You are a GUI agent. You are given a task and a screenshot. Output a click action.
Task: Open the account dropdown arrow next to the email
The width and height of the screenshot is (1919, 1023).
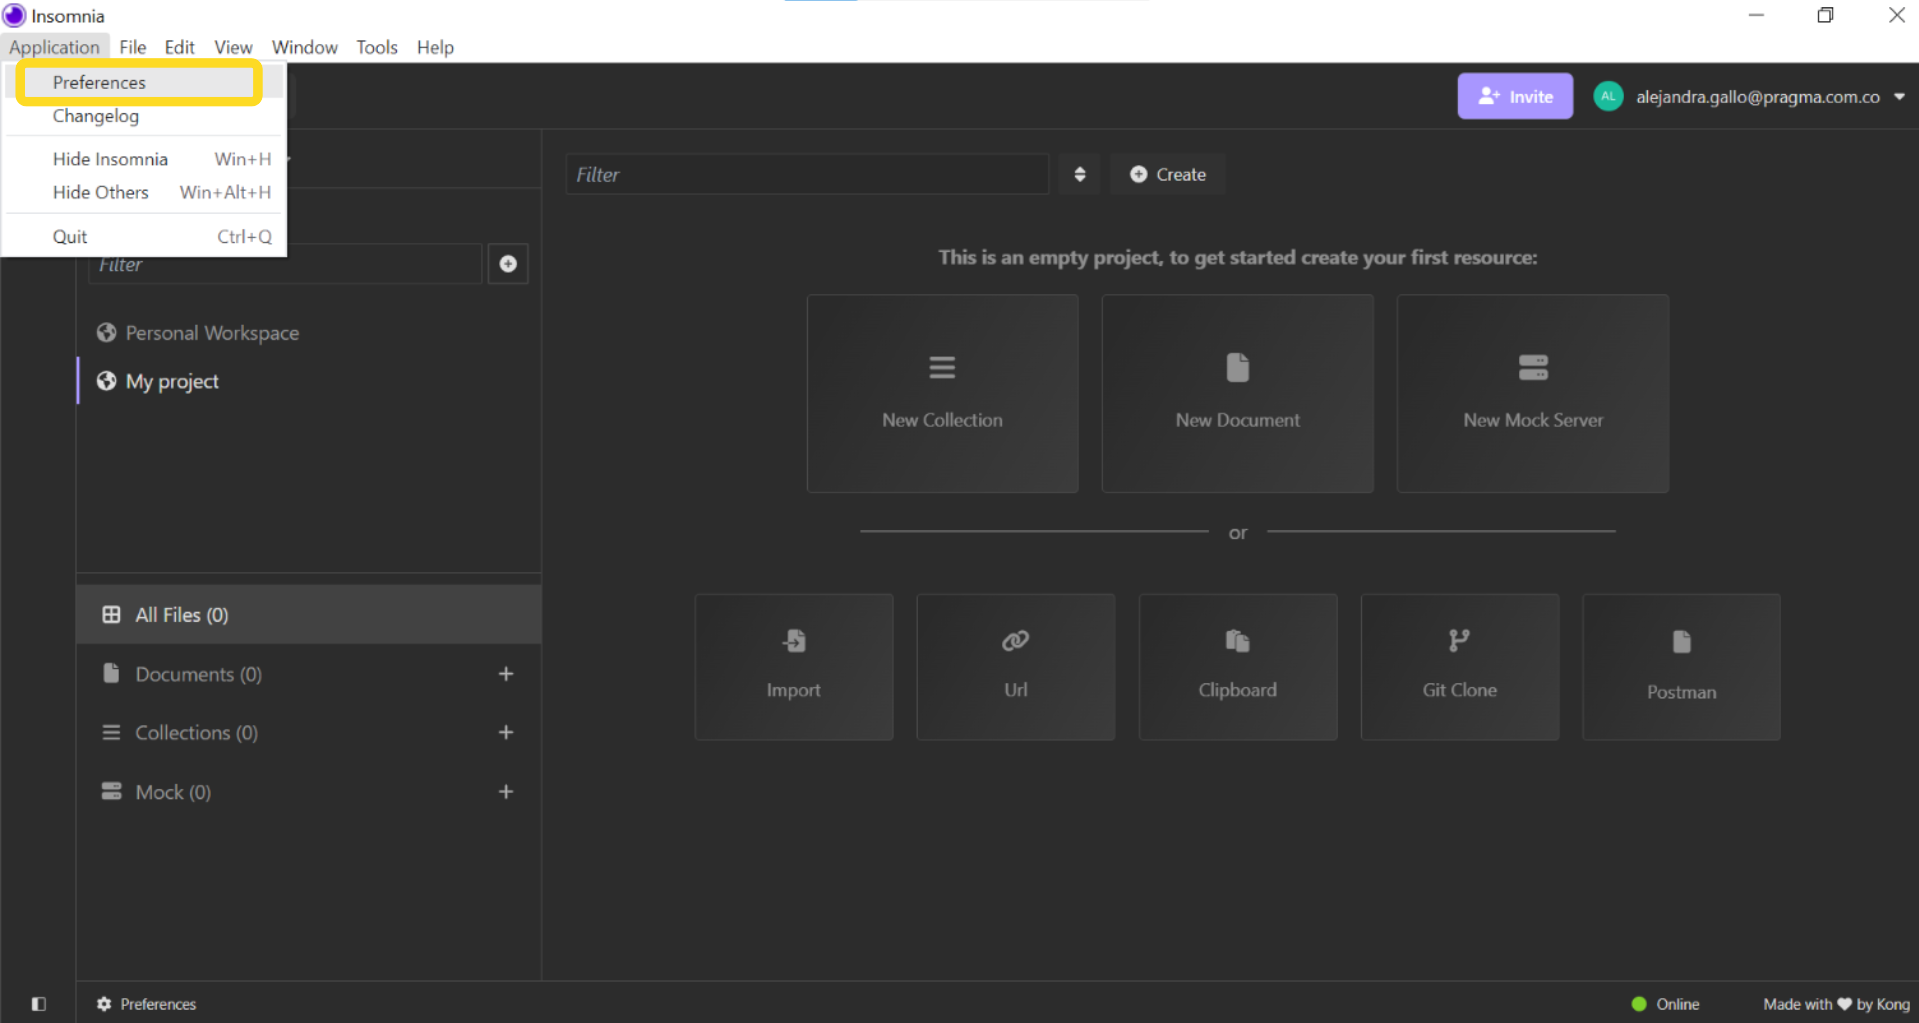tap(1899, 97)
